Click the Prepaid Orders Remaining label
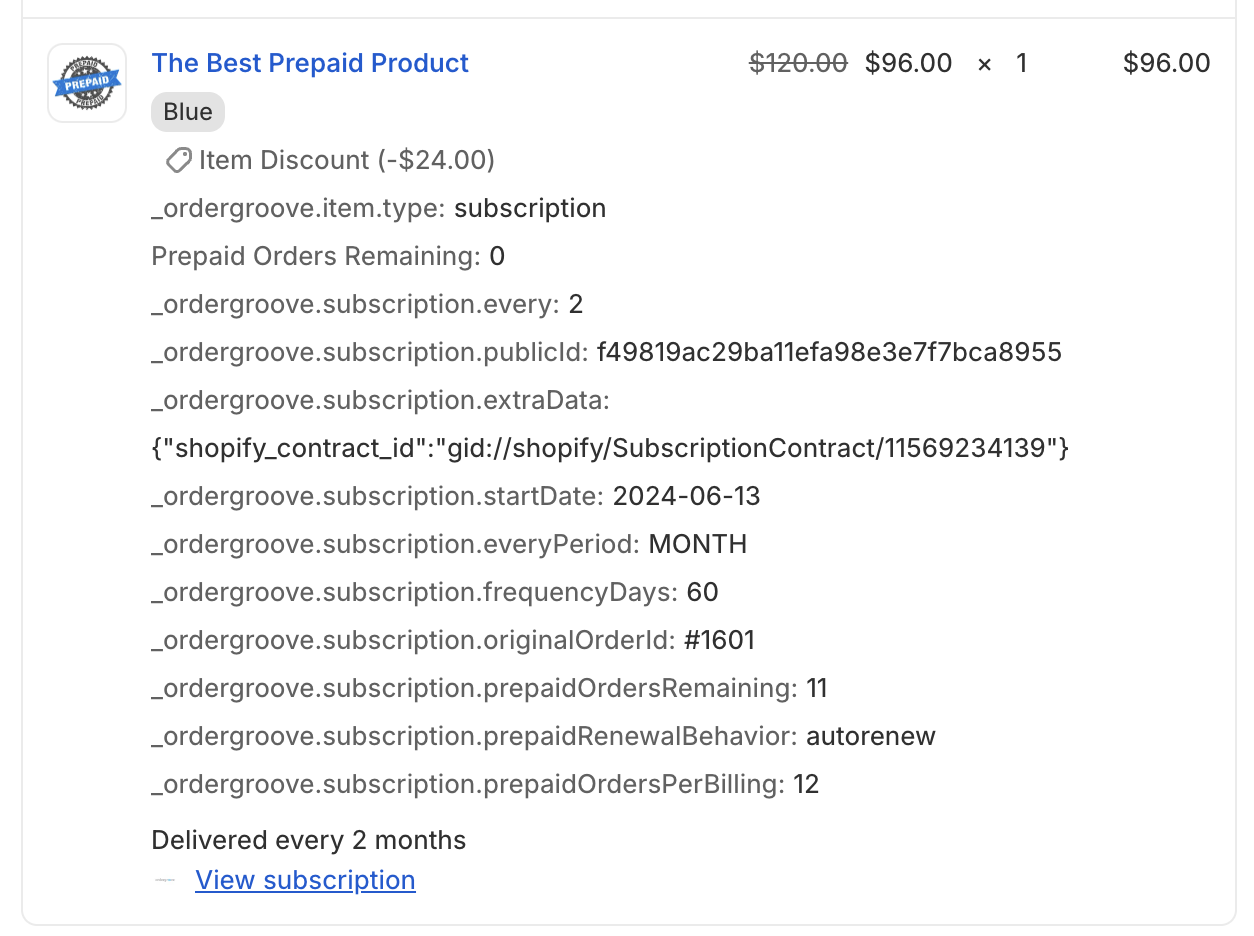The image size is (1254, 936). pos(316,256)
